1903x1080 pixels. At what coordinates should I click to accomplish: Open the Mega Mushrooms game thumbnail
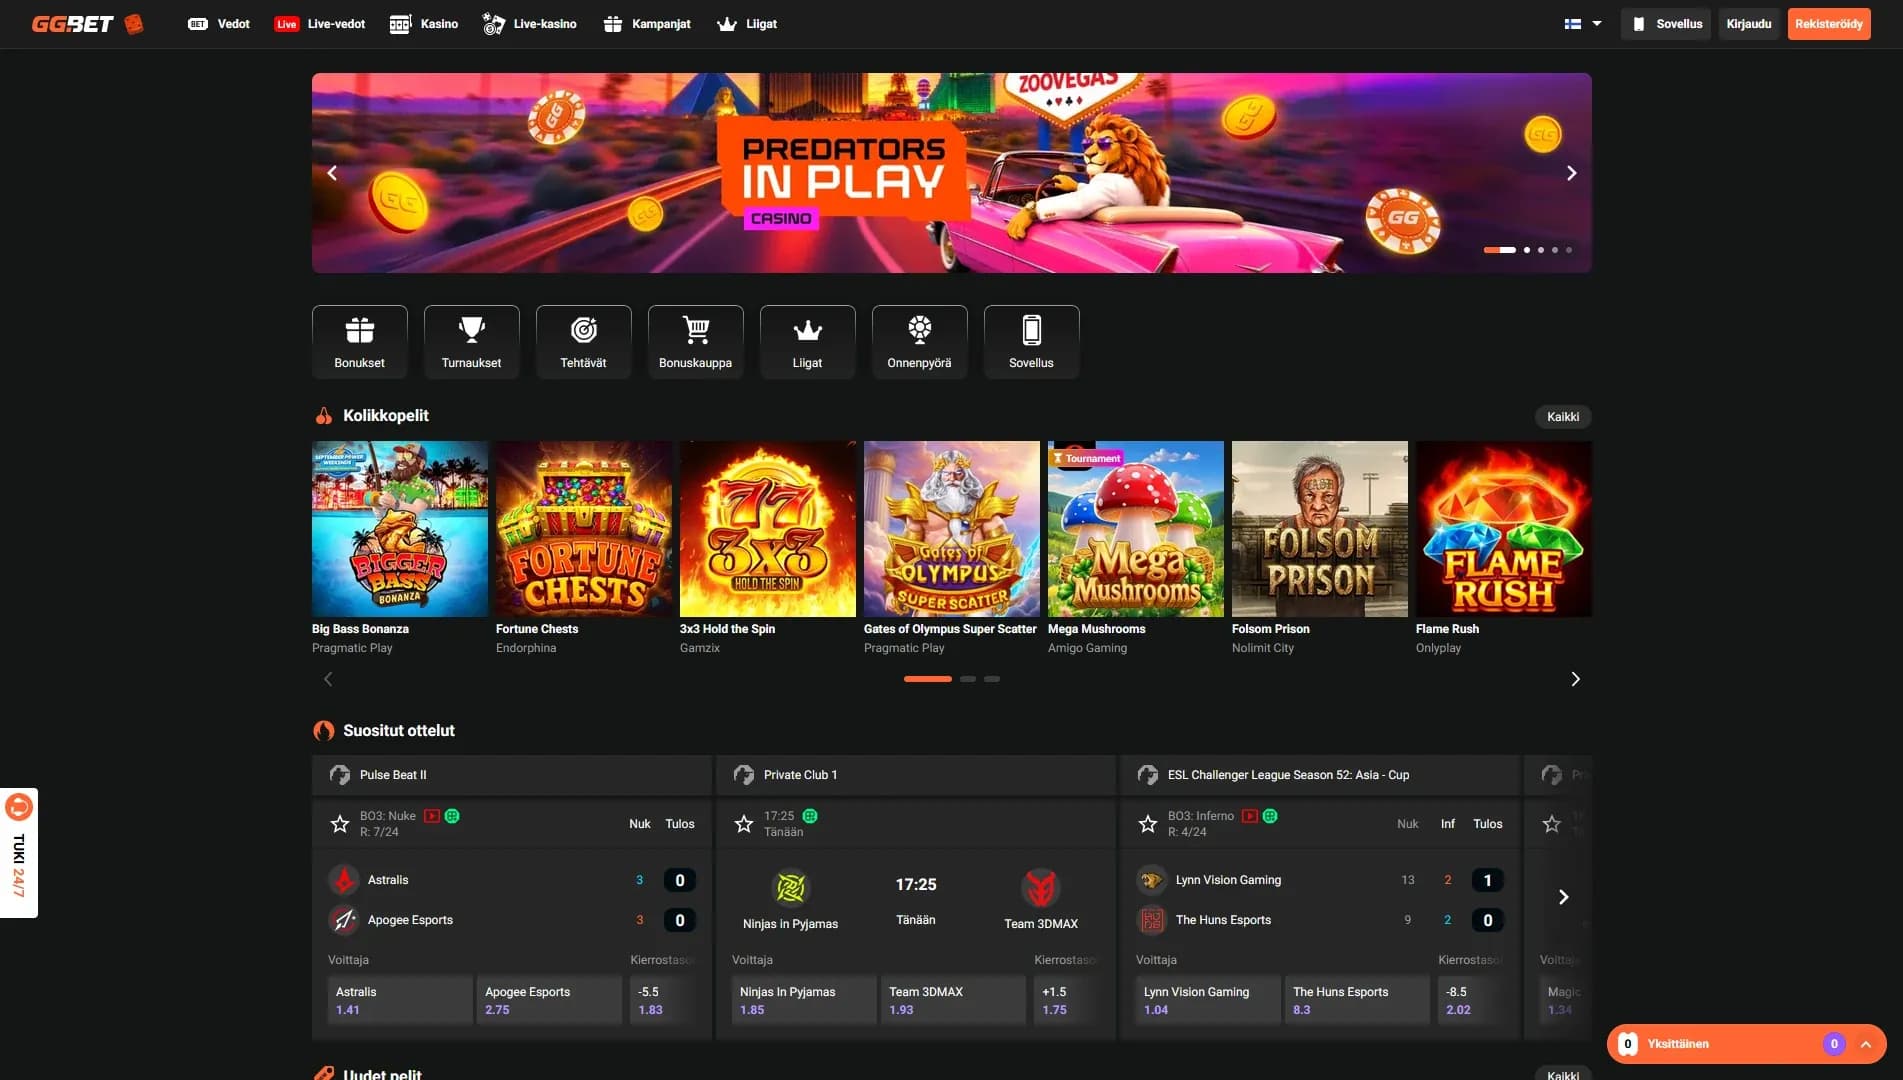coord(1136,529)
